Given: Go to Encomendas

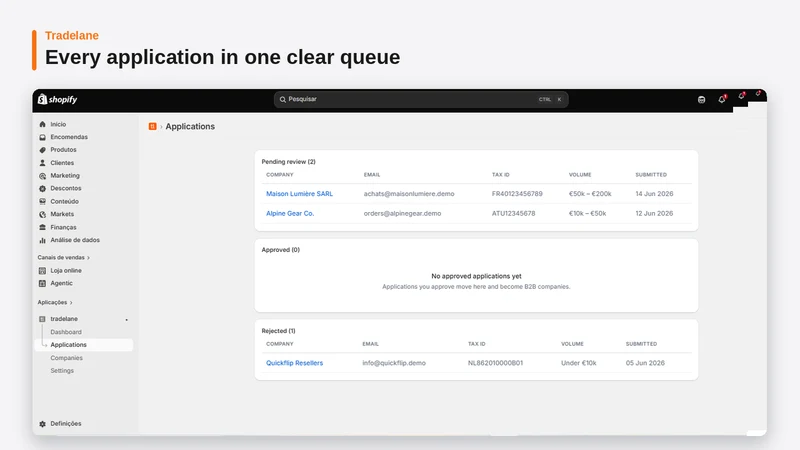Looking at the screenshot, I should coord(69,137).
